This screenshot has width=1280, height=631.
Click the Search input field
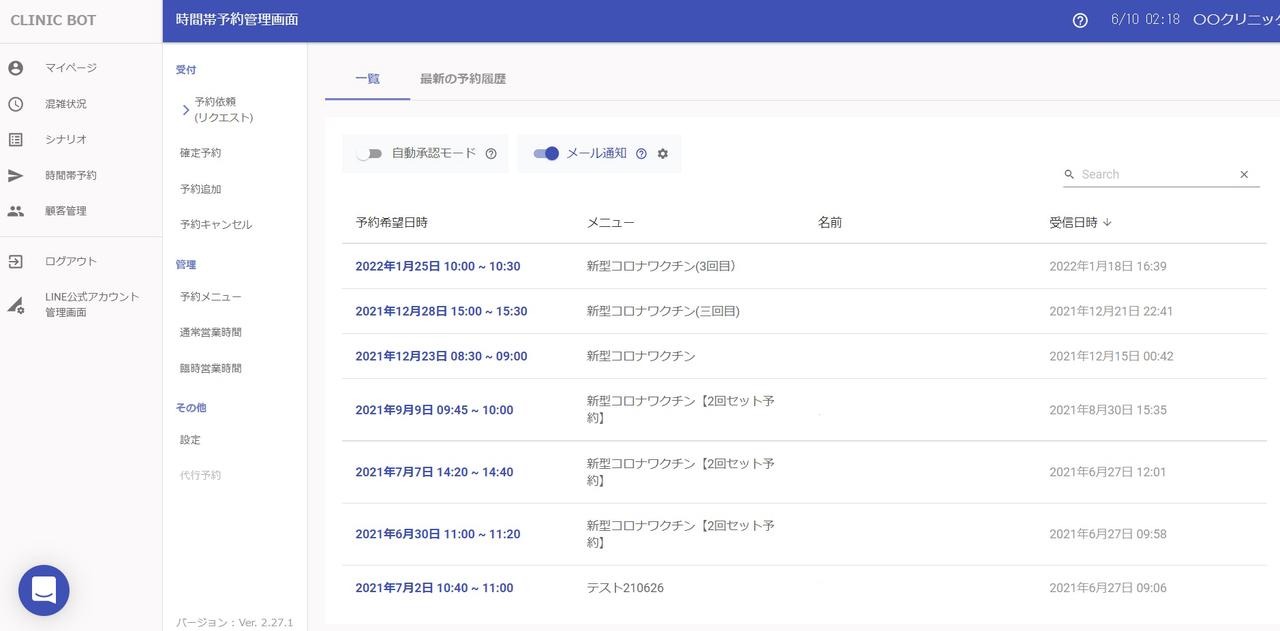pos(1155,174)
